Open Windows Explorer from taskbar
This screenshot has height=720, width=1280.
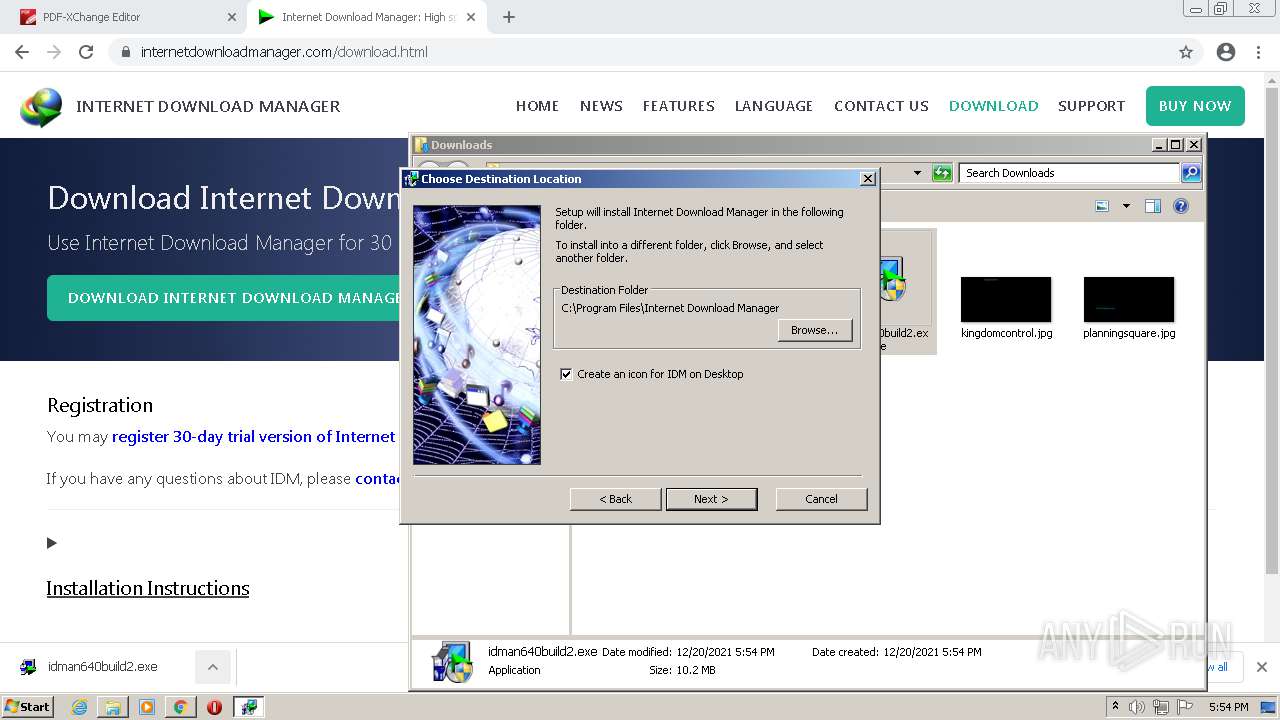(113, 707)
